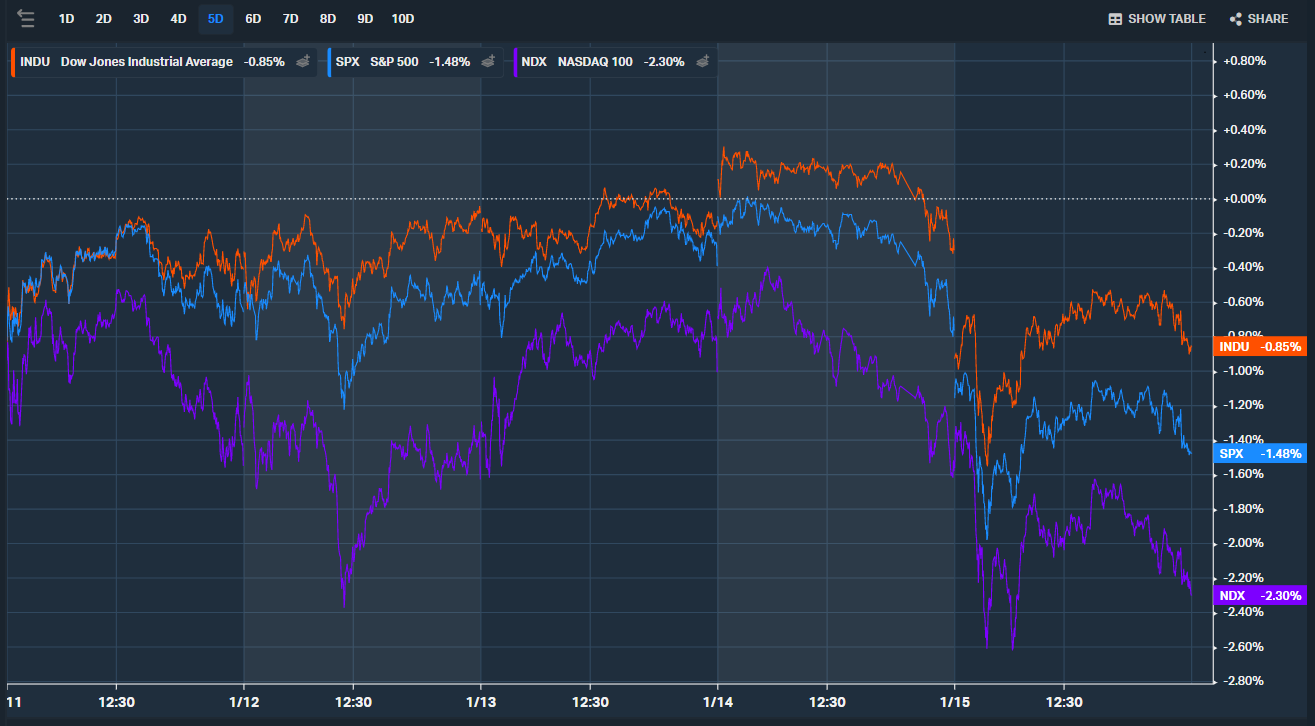Click the -2.80% label on the y-axis

(x=1245, y=681)
